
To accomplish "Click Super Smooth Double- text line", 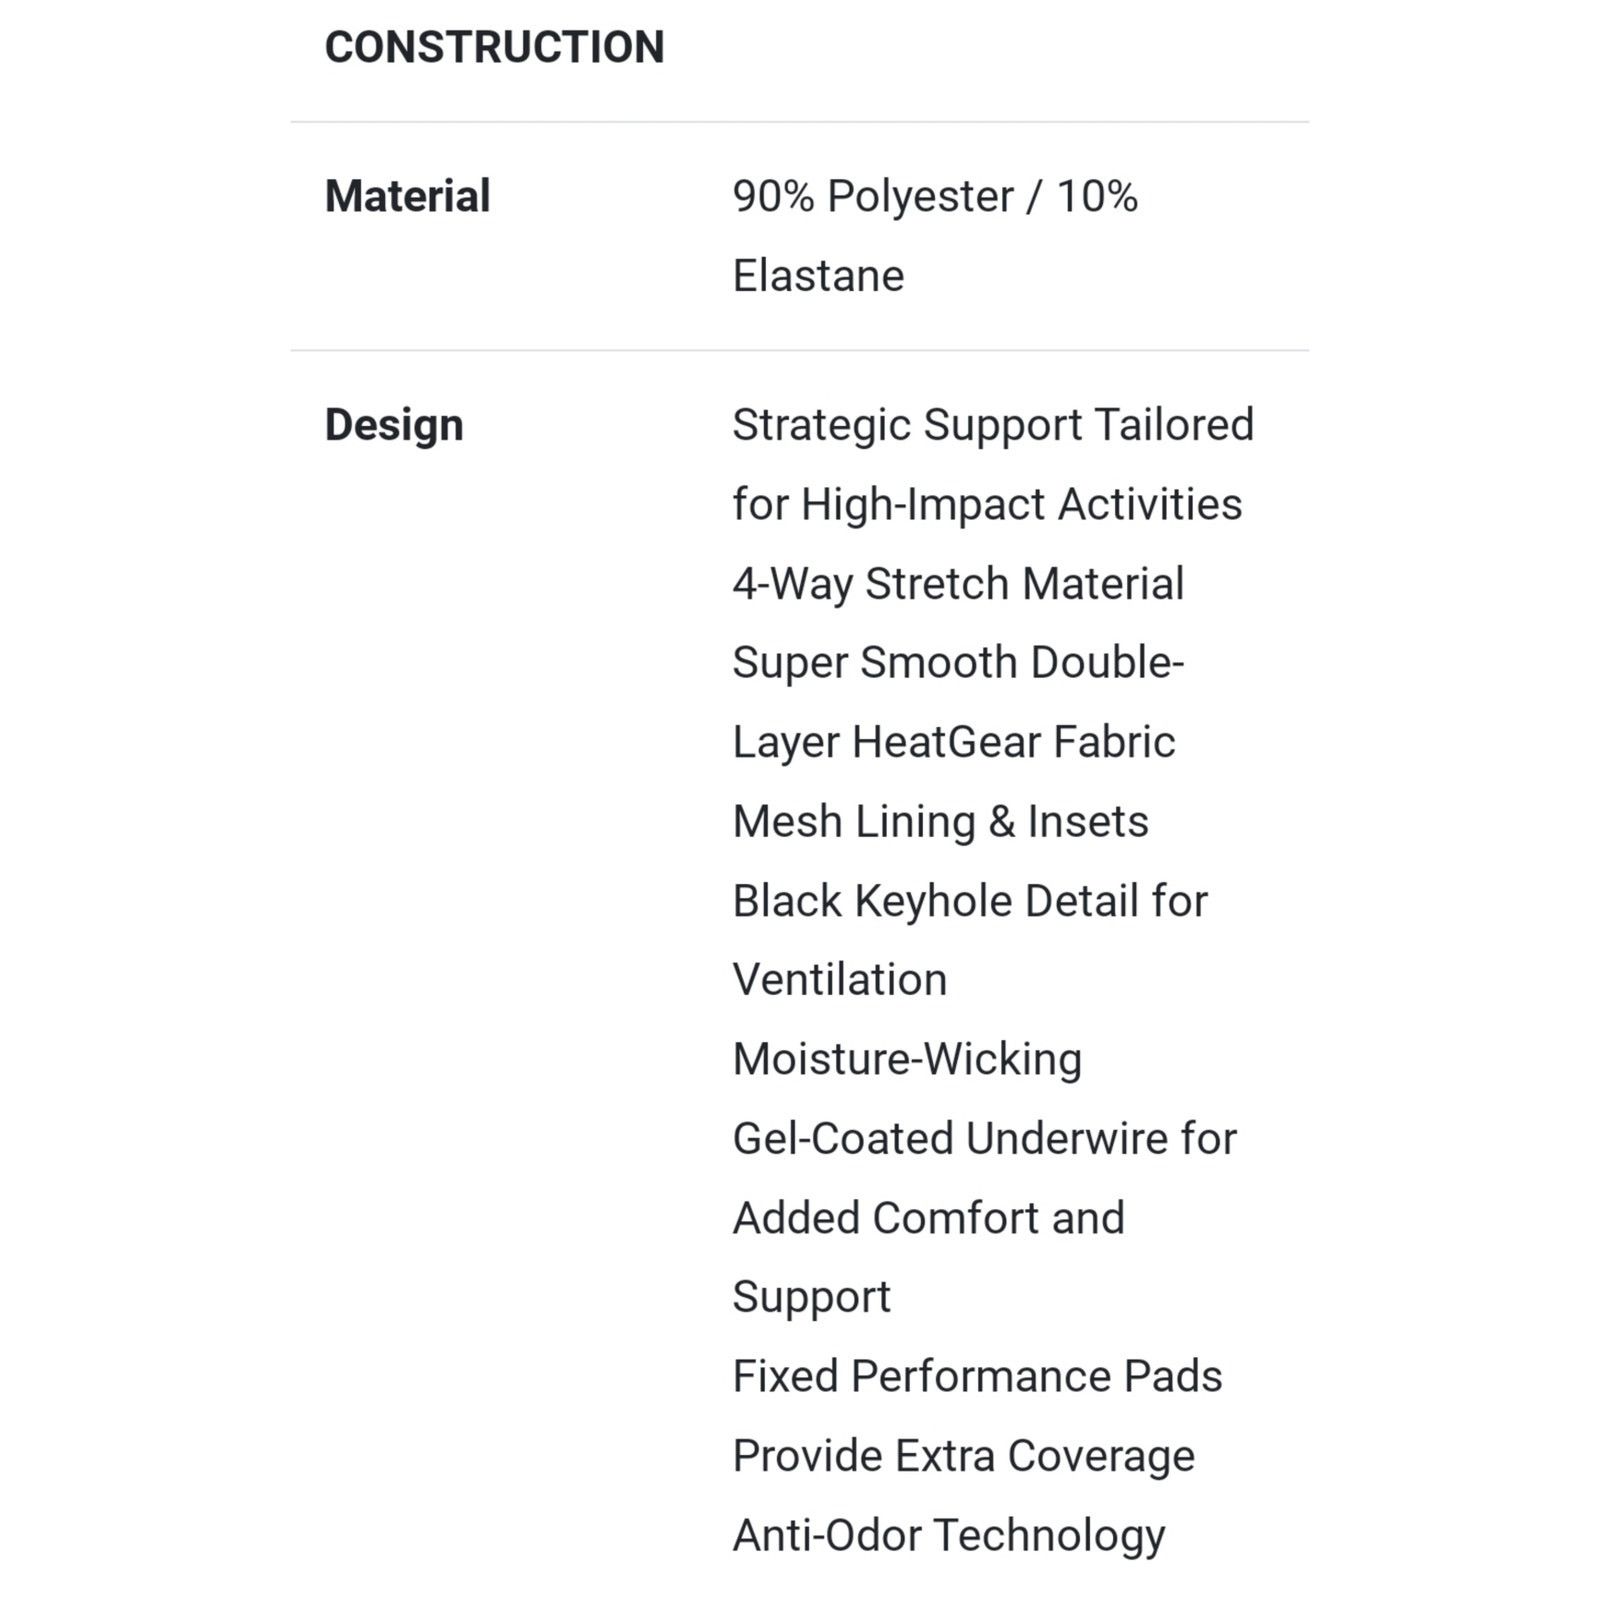I will 958,662.
